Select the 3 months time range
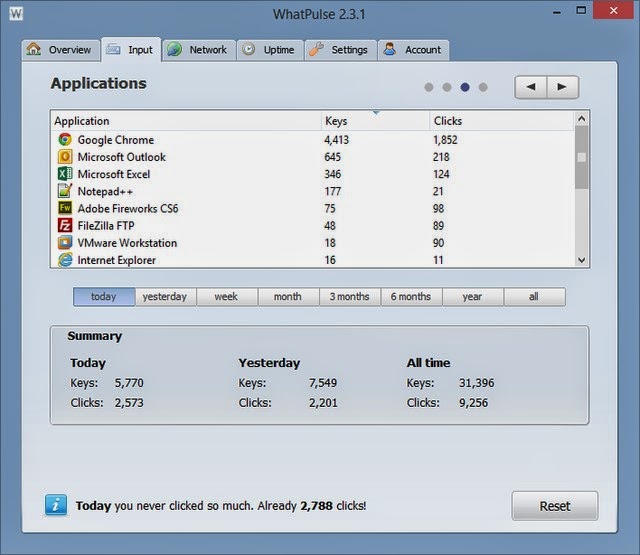Viewport: 640px width, 555px height. pyautogui.click(x=350, y=297)
